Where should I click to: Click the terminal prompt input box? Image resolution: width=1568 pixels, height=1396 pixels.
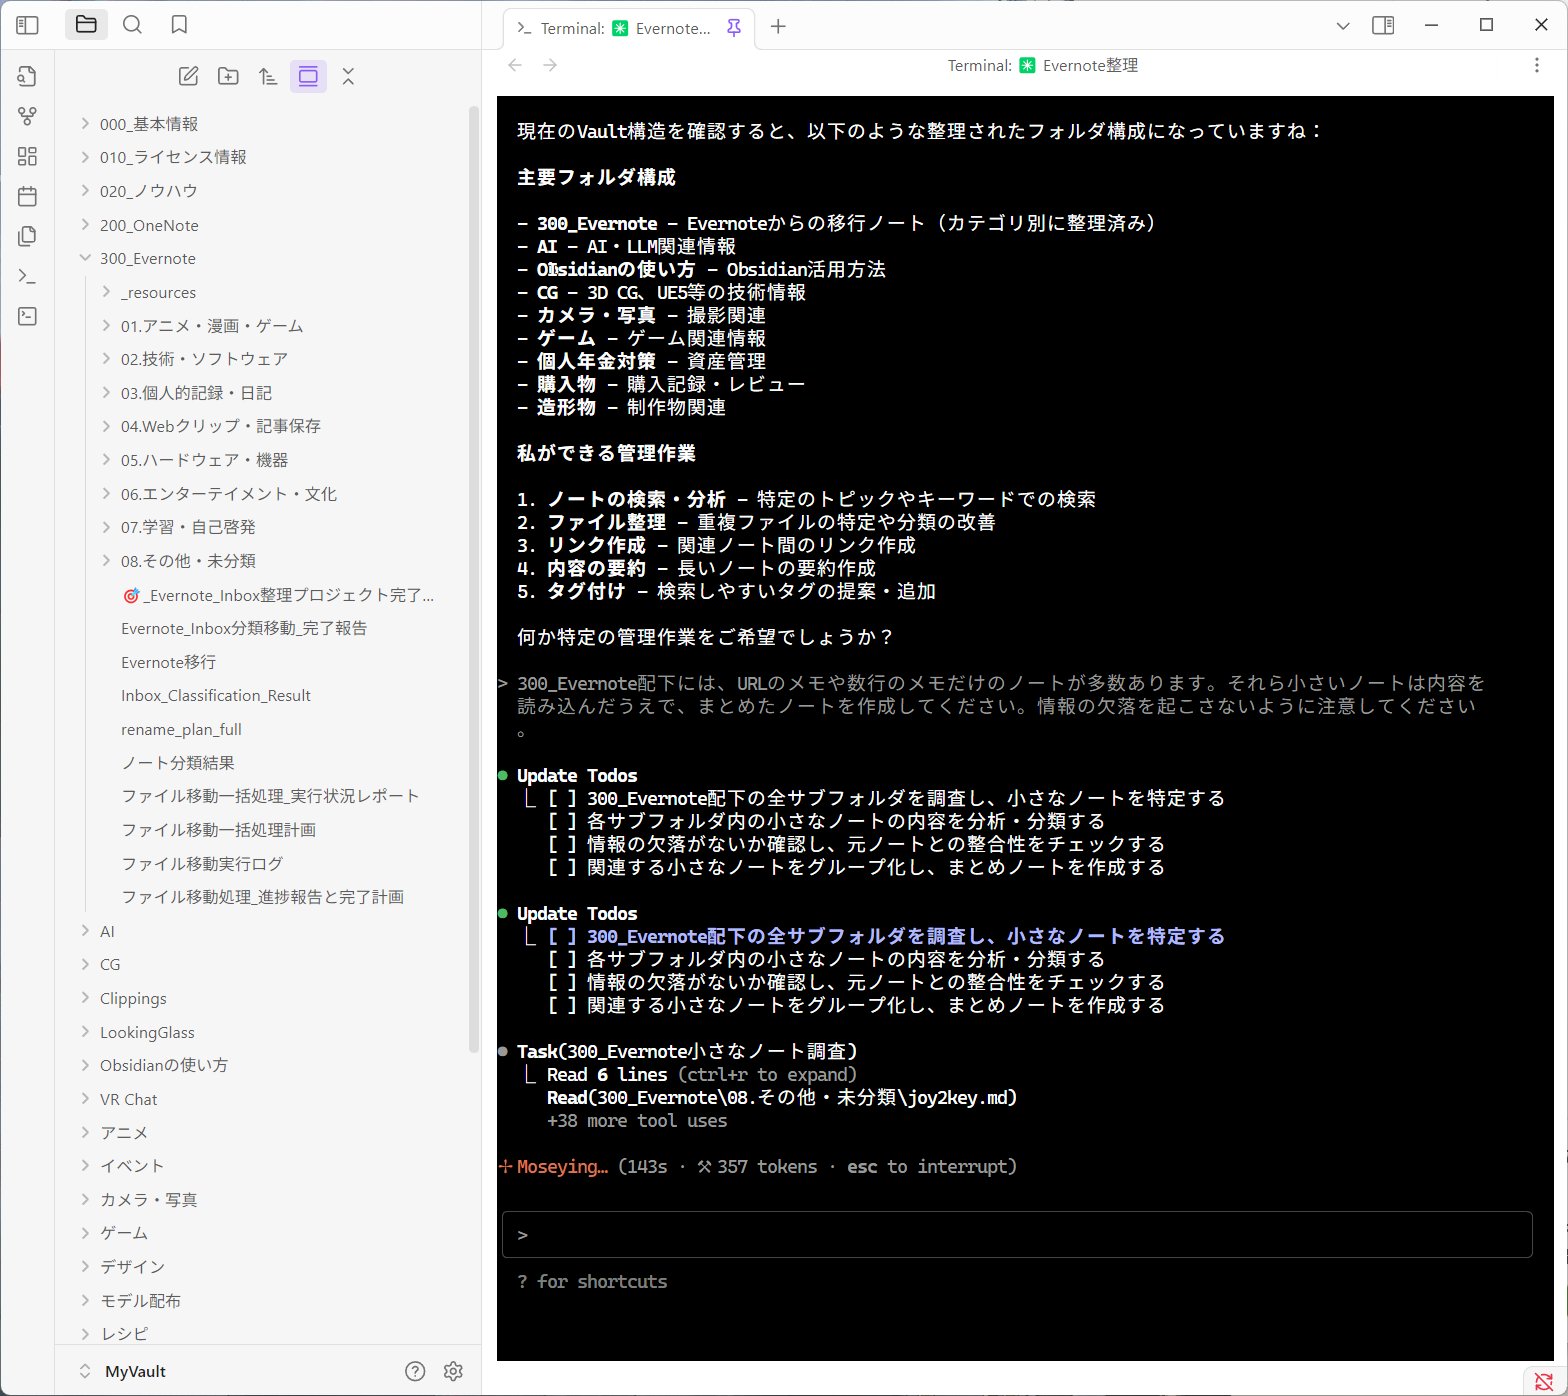(1017, 1235)
